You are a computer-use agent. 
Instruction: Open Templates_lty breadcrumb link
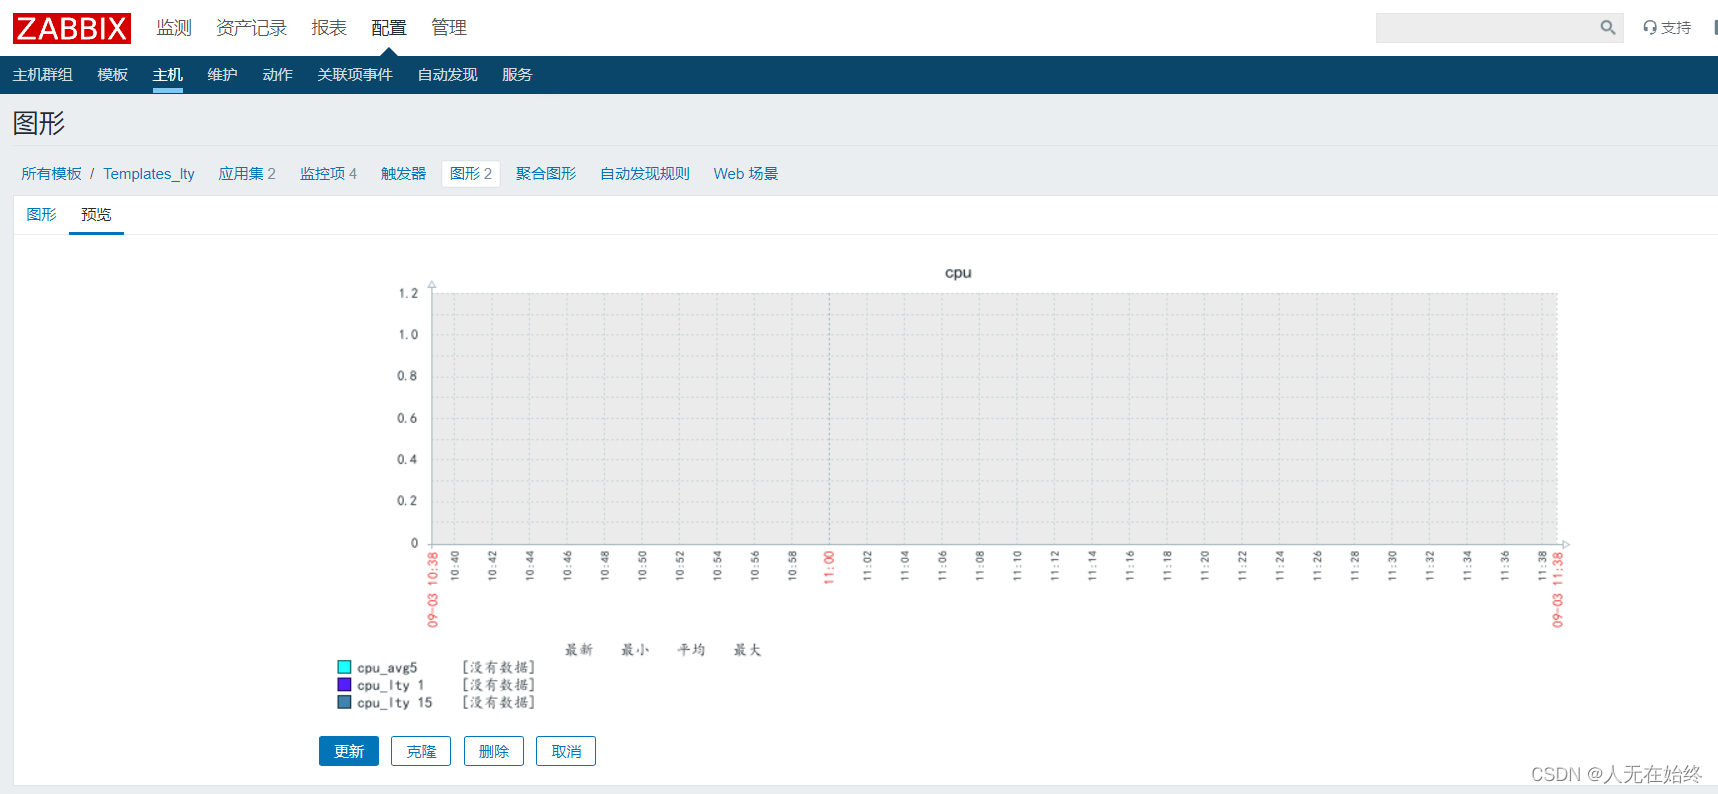click(x=149, y=174)
